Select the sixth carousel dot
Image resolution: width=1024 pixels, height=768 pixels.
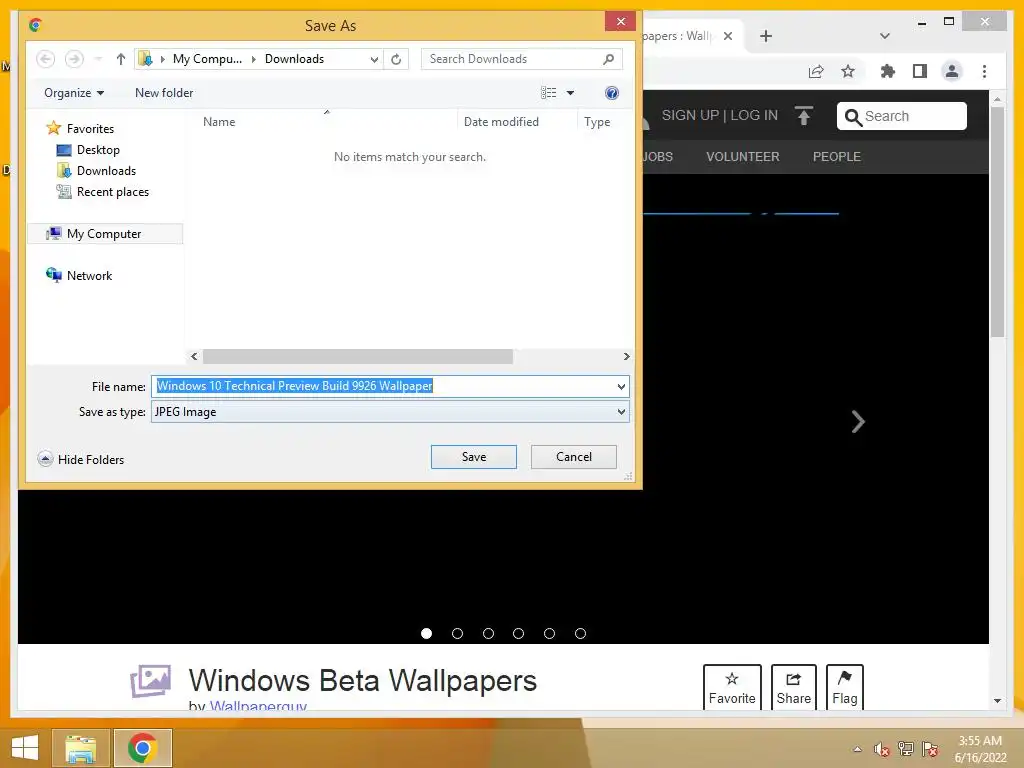tap(580, 633)
